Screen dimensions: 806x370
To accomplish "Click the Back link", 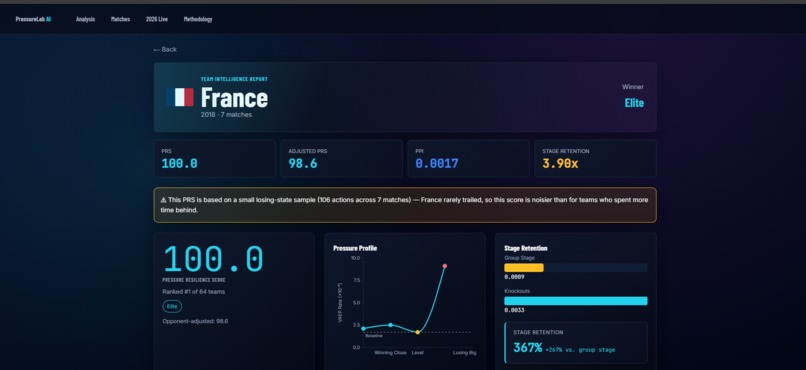I will (x=165, y=49).
